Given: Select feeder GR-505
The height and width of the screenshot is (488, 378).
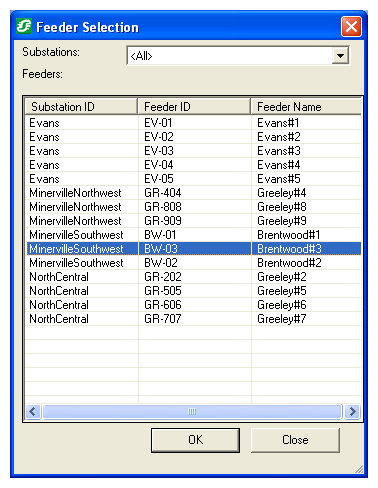Looking at the screenshot, I should point(163,291).
